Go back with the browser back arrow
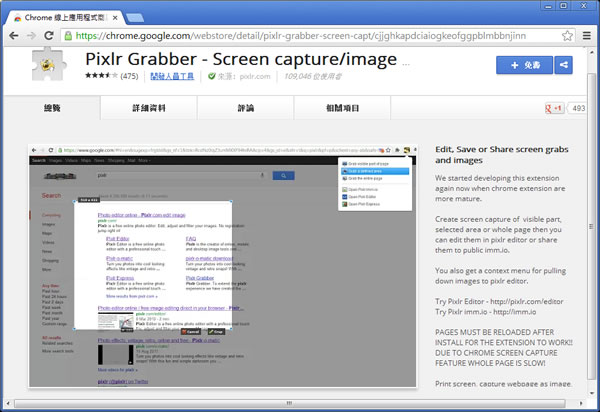Screen dimensions: 600x412 [13, 36]
